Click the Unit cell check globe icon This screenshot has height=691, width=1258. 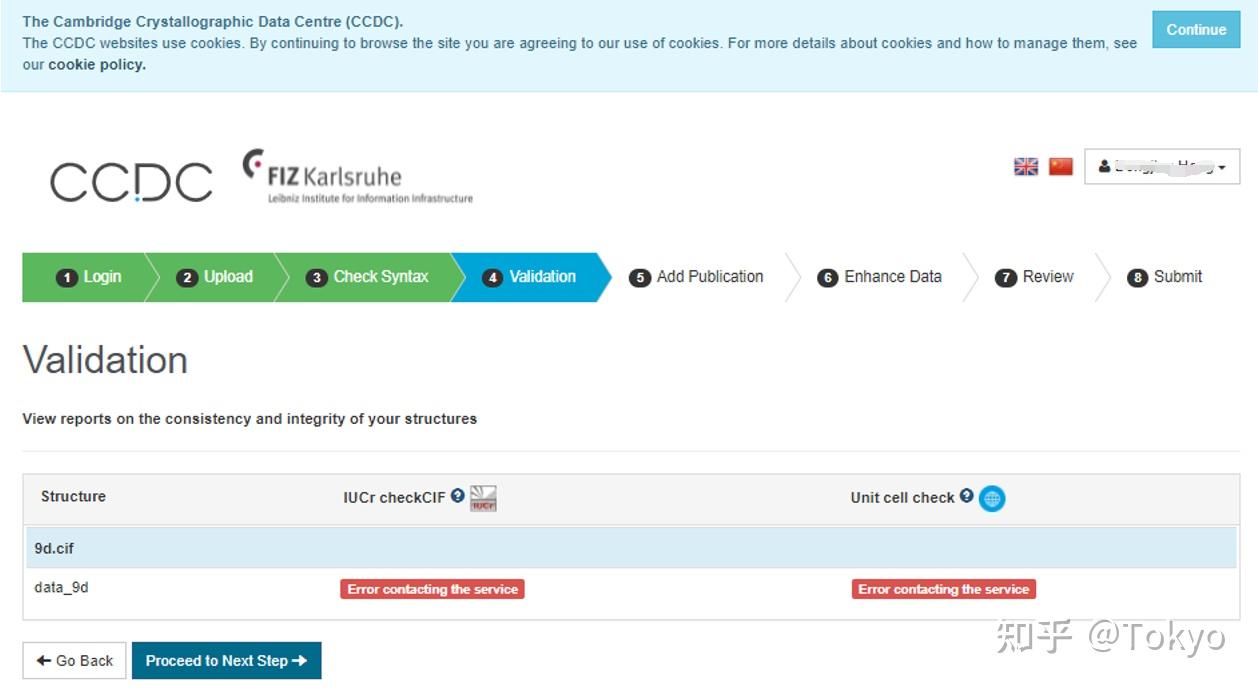(x=991, y=498)
